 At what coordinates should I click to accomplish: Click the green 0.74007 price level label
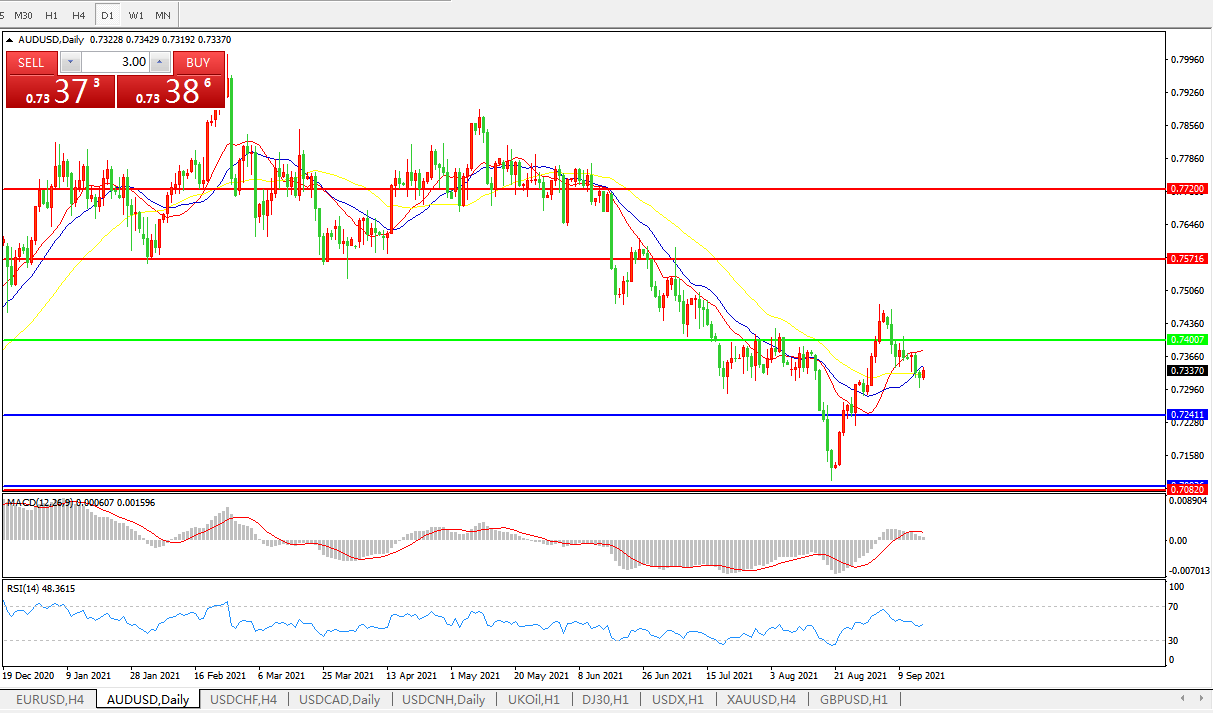pos(1188,340)
